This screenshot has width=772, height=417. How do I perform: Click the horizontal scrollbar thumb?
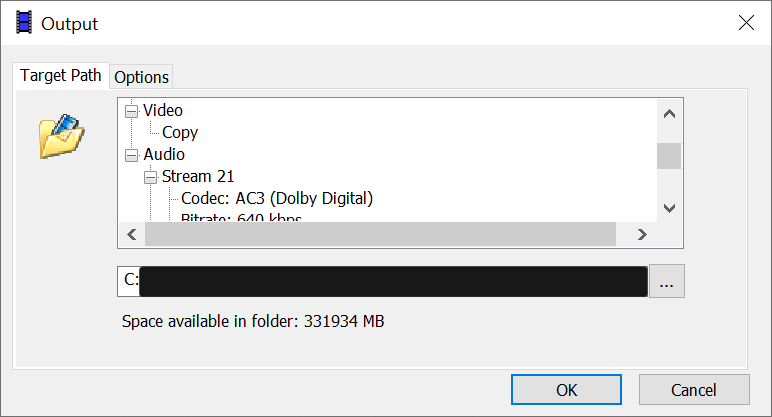tap(380, 234)
